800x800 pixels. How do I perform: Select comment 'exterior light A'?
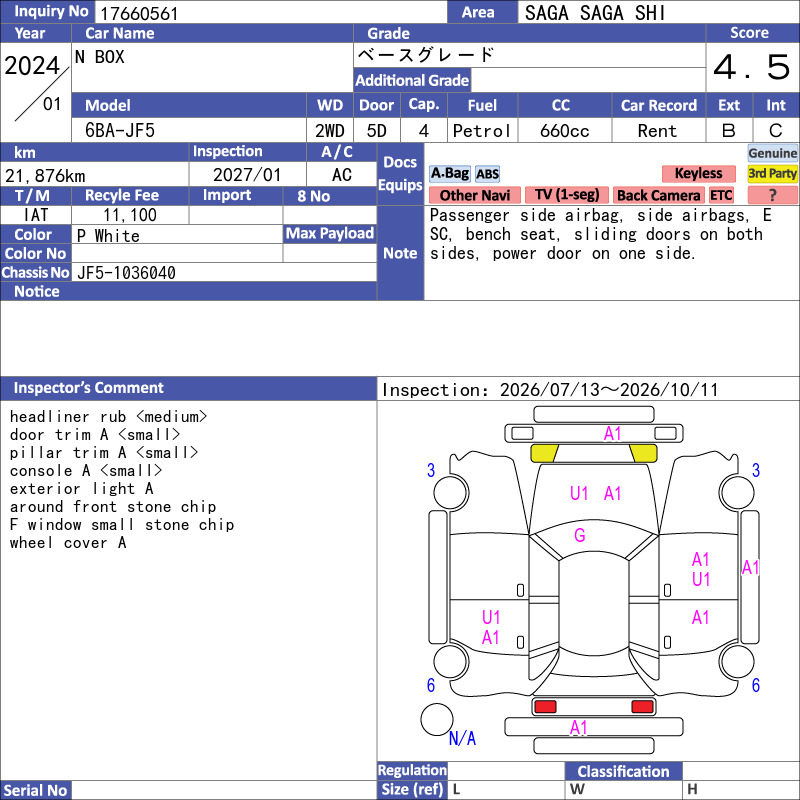click(x=81, y=489)
